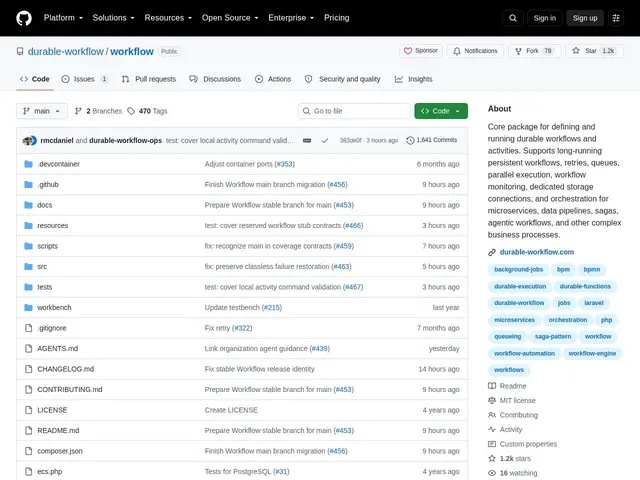The image size is (640, 480).
Task: Open the .gitignore file
Action: 52,328
